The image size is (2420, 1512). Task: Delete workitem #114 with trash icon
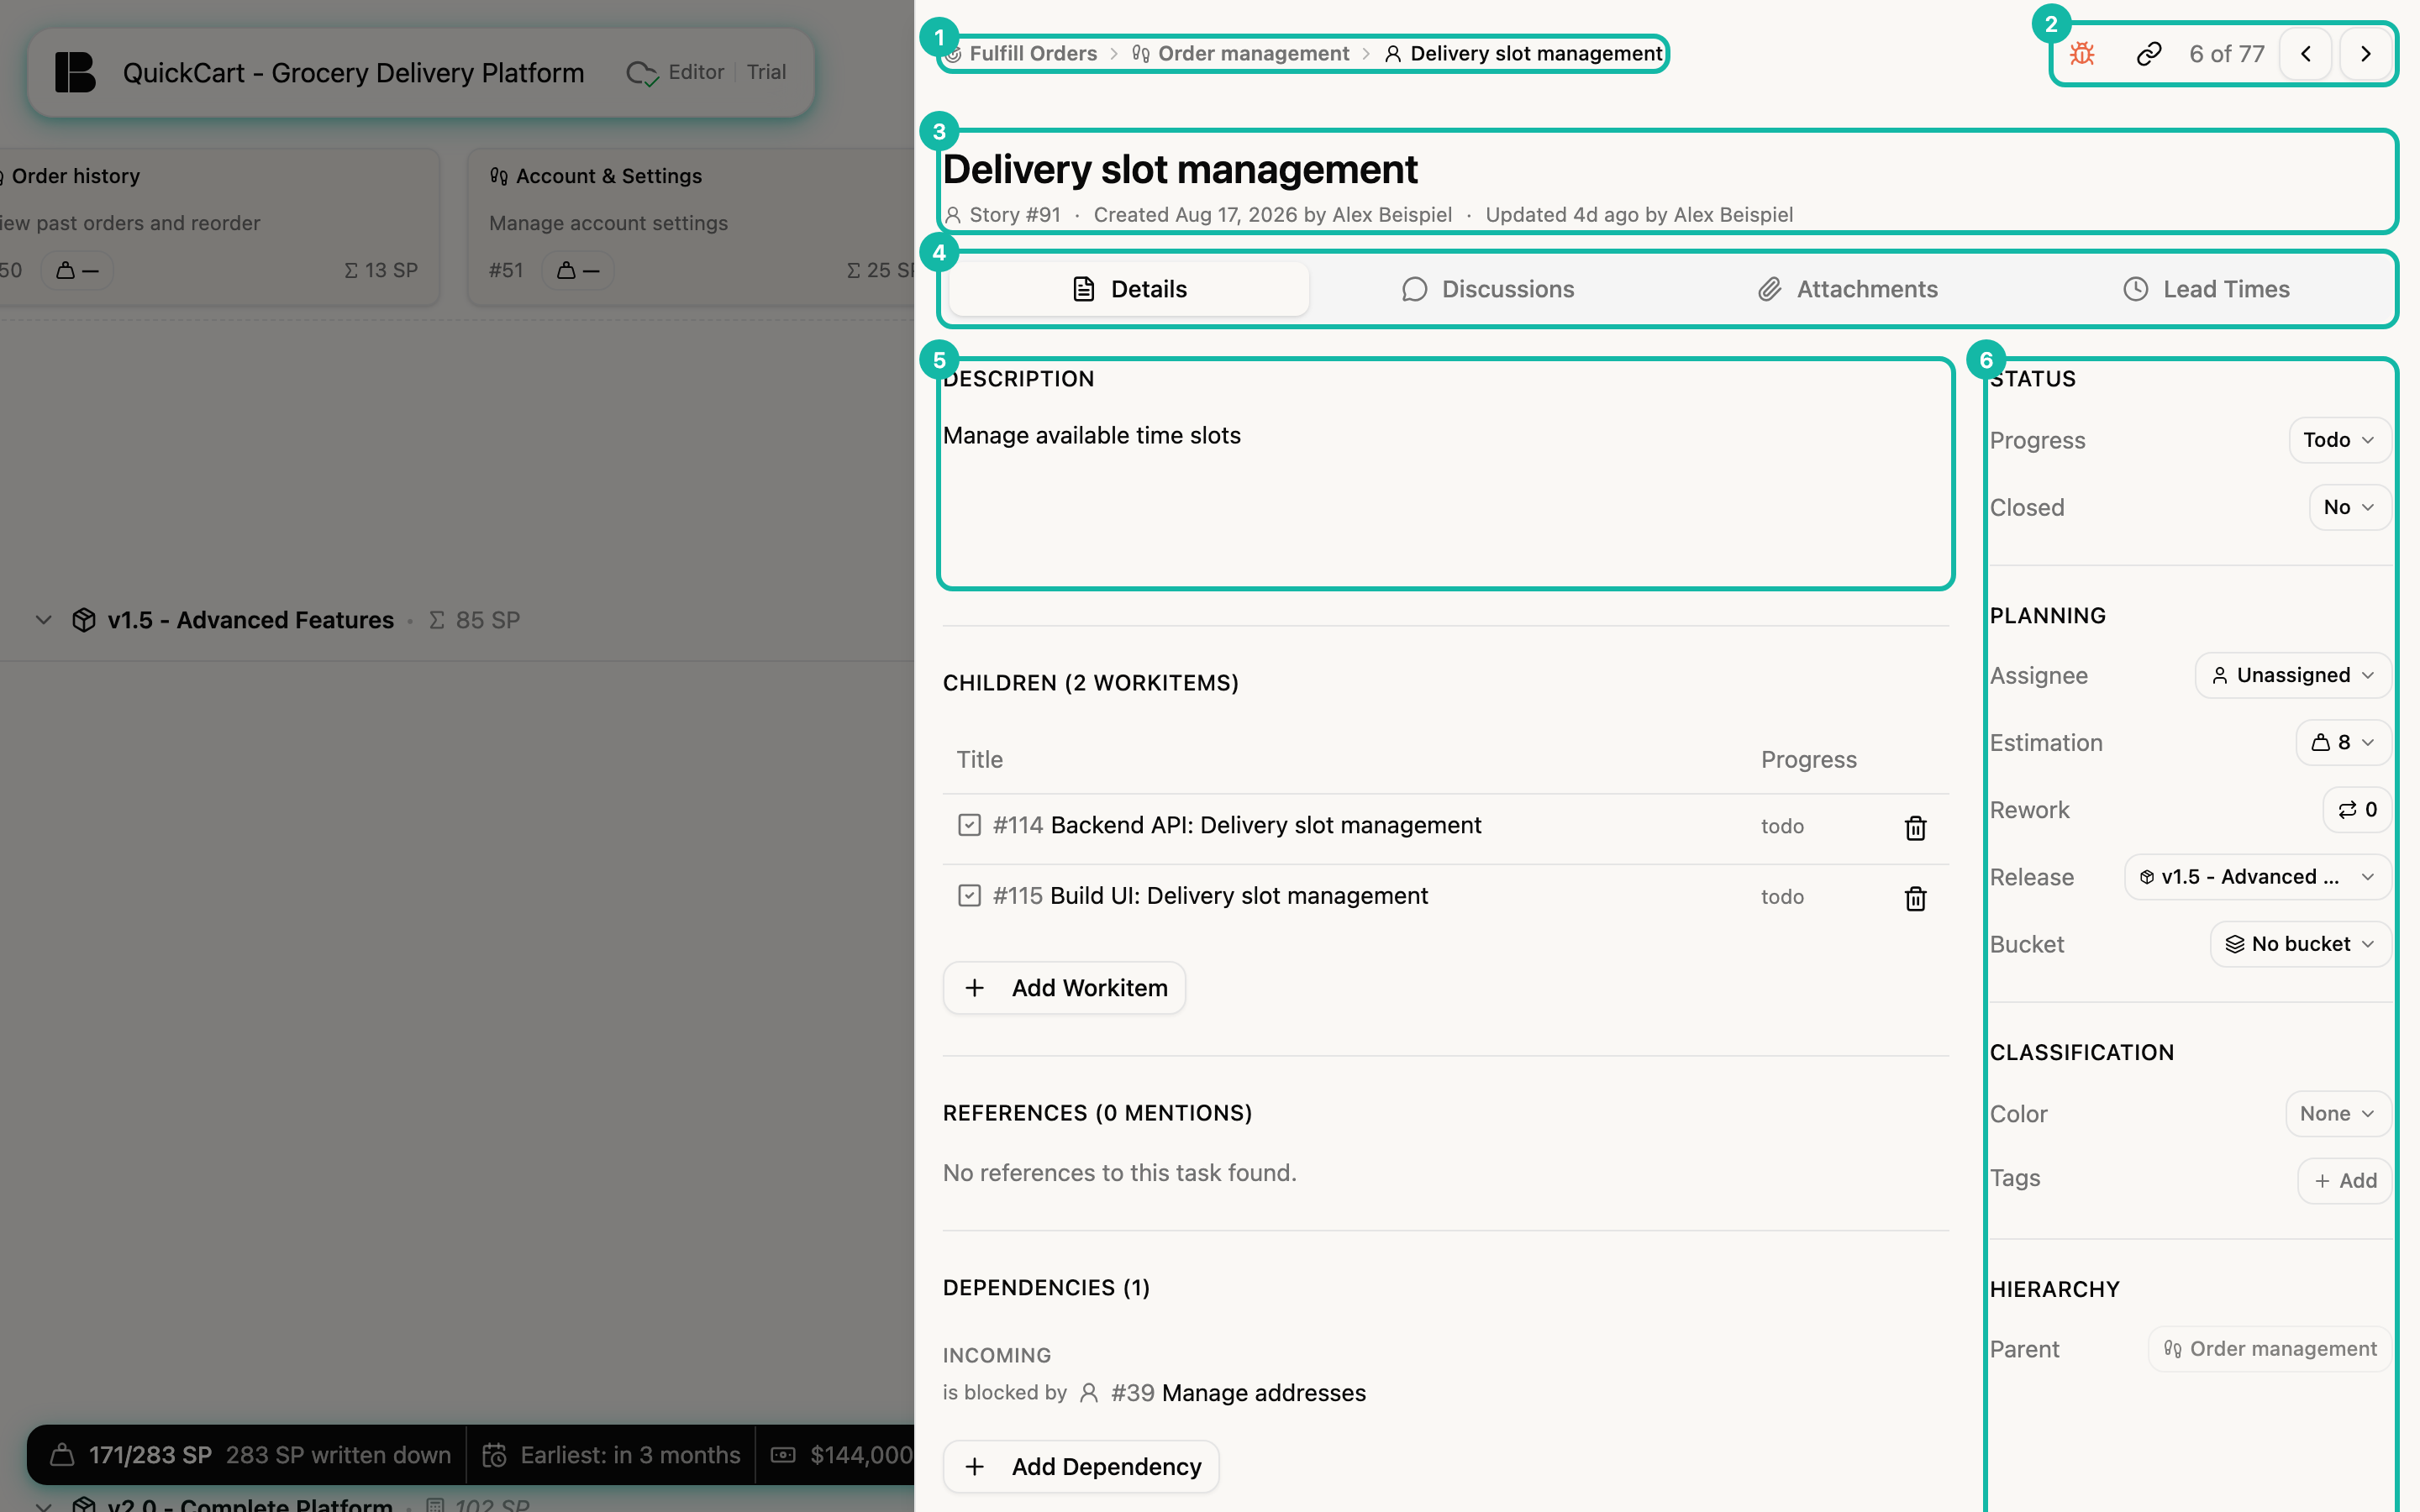(1915, 828)
